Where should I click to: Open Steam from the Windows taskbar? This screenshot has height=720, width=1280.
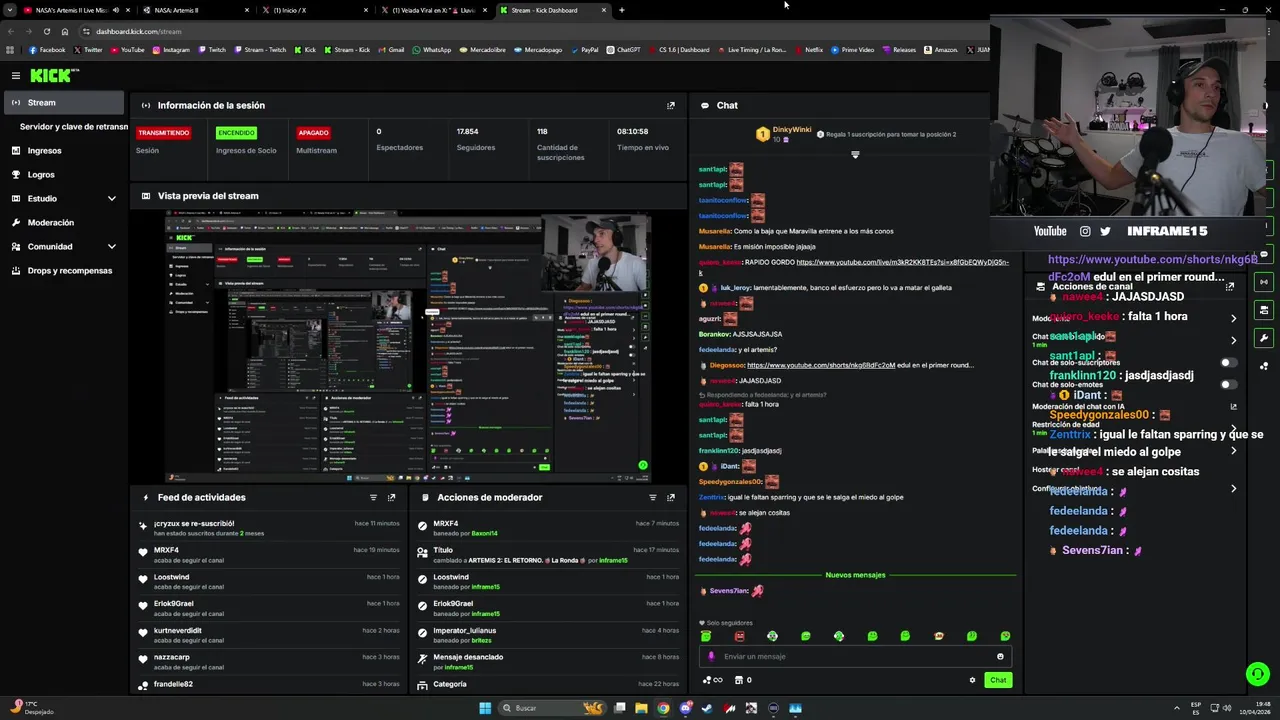tap(708, 708)
